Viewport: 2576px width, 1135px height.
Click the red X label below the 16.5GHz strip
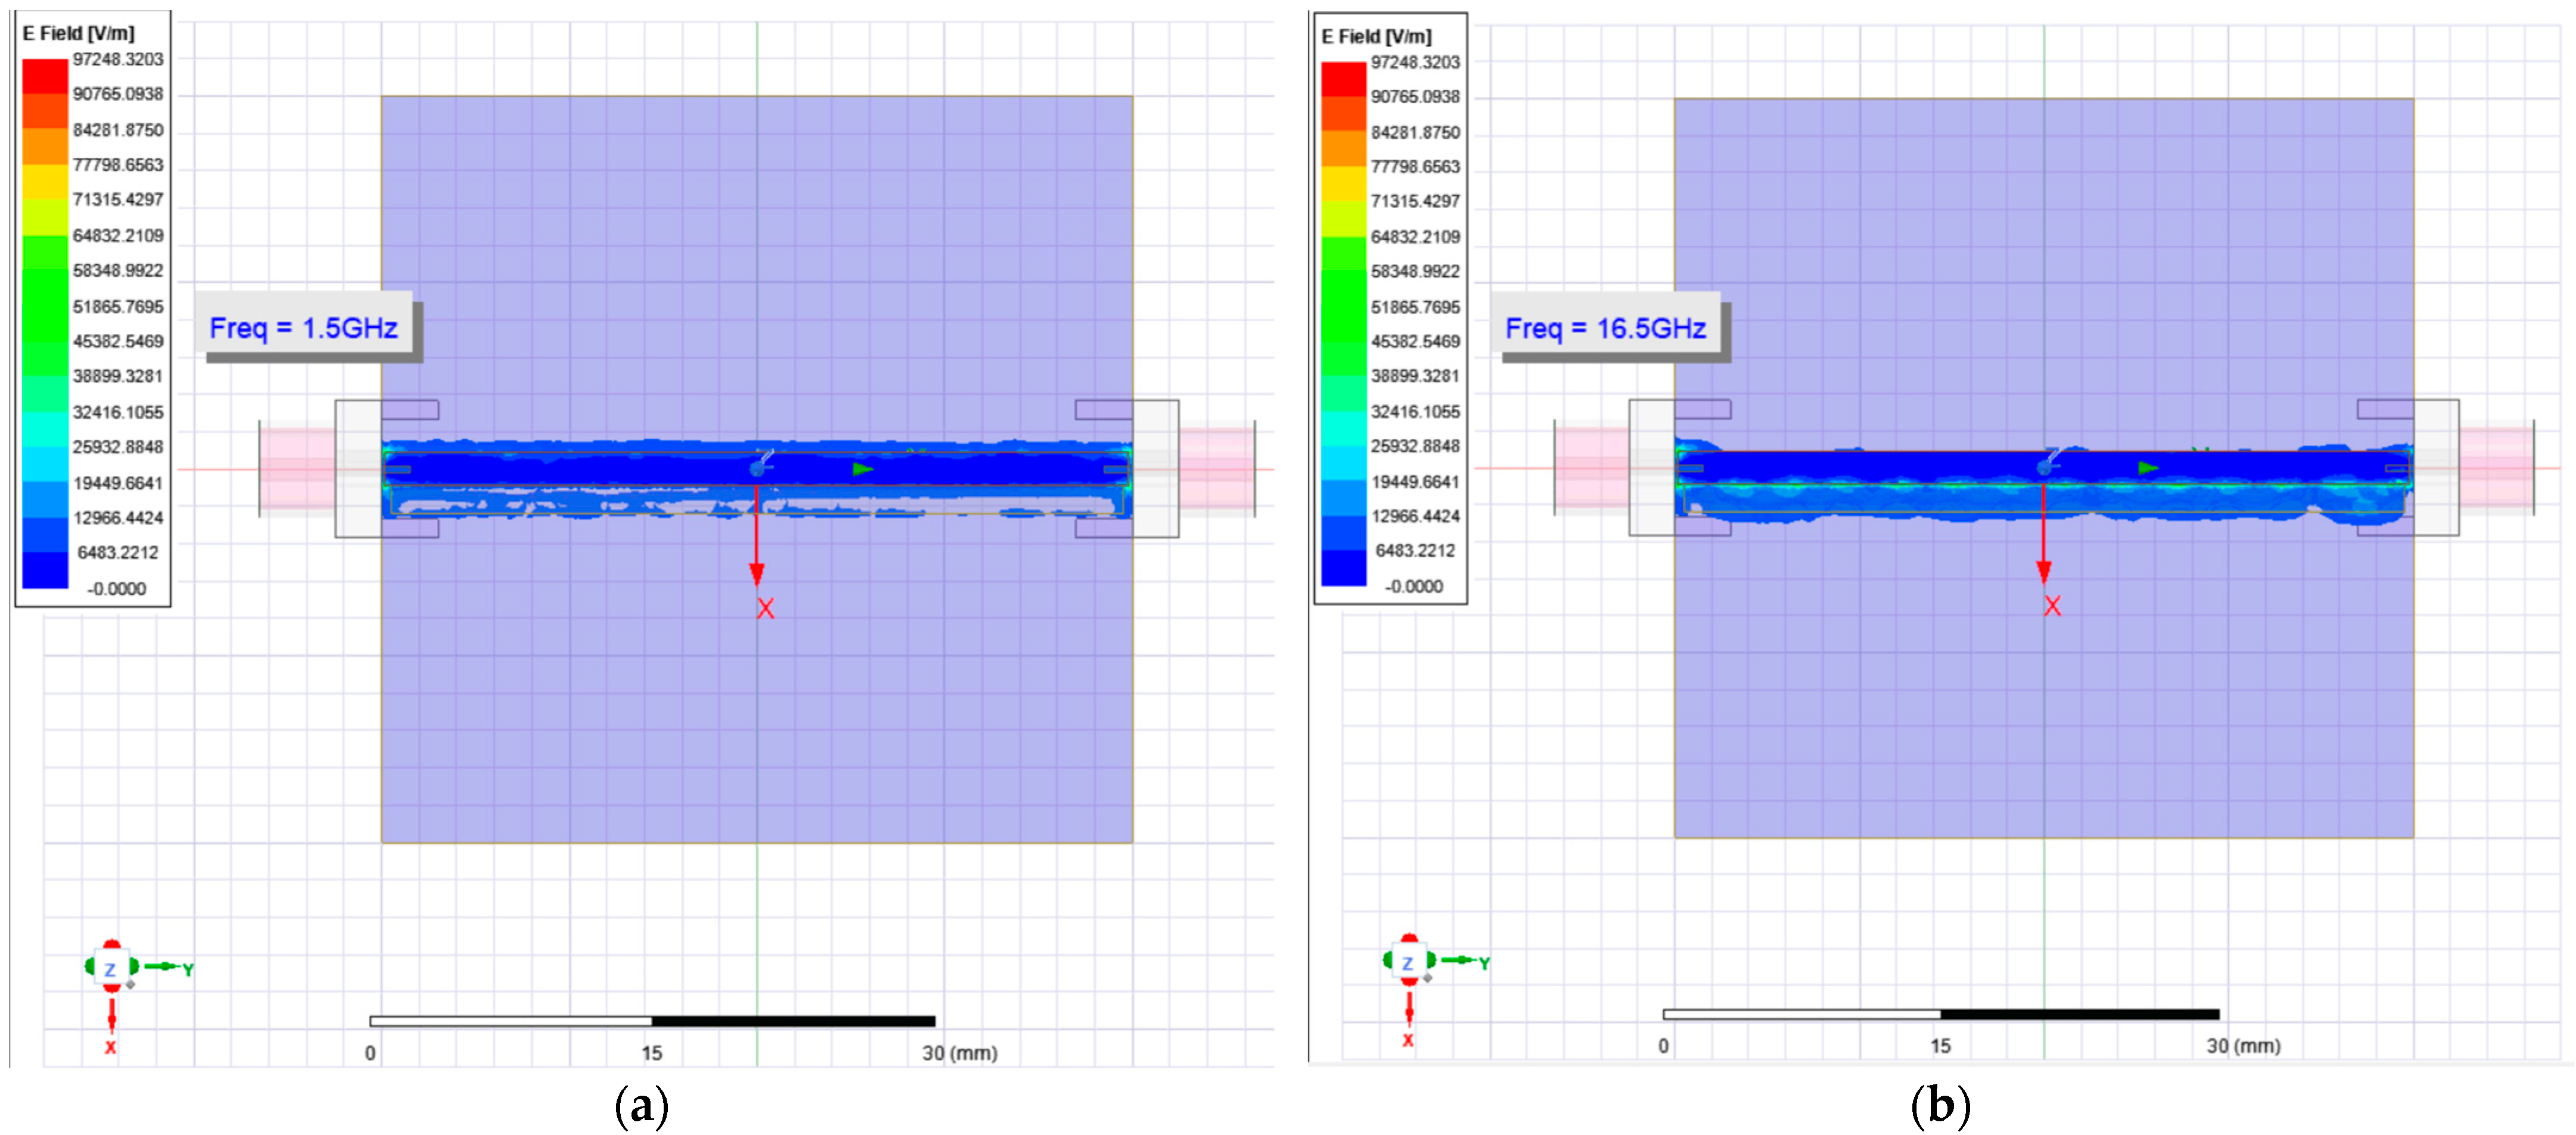pos(2052,606)
